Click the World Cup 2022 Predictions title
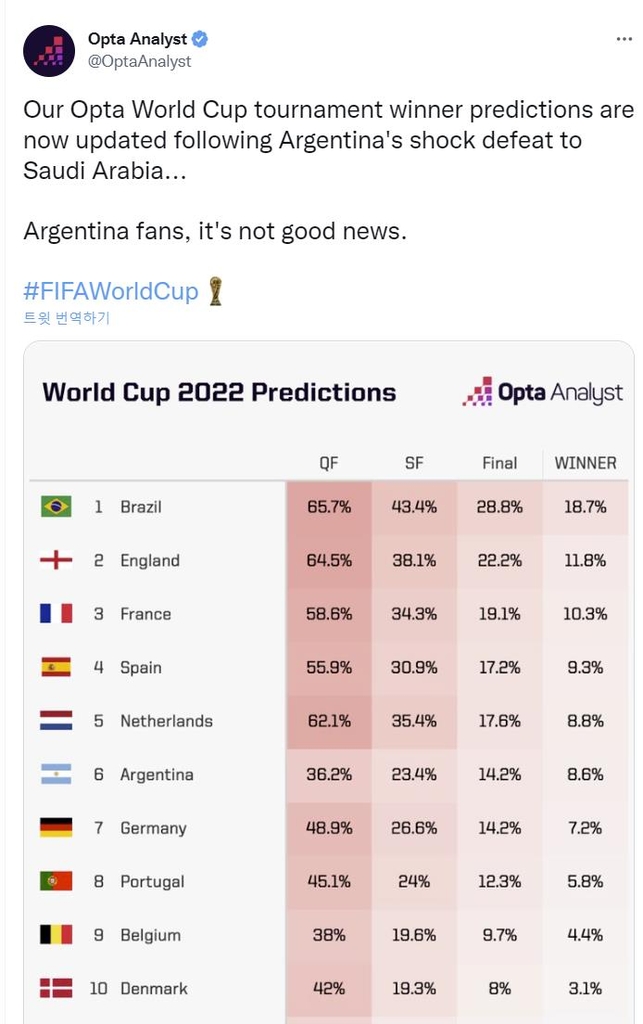Viewport: 643px width, 1024px height. tap(219, 392)
